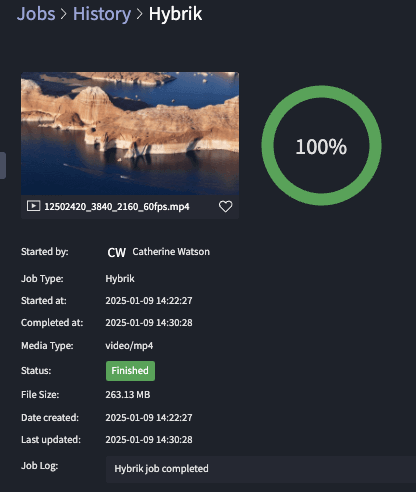Image resolution: width=416 pixels, height=492 pixels.
Task: Select the 263.13 MB file size value
Action: pos(128,395)
